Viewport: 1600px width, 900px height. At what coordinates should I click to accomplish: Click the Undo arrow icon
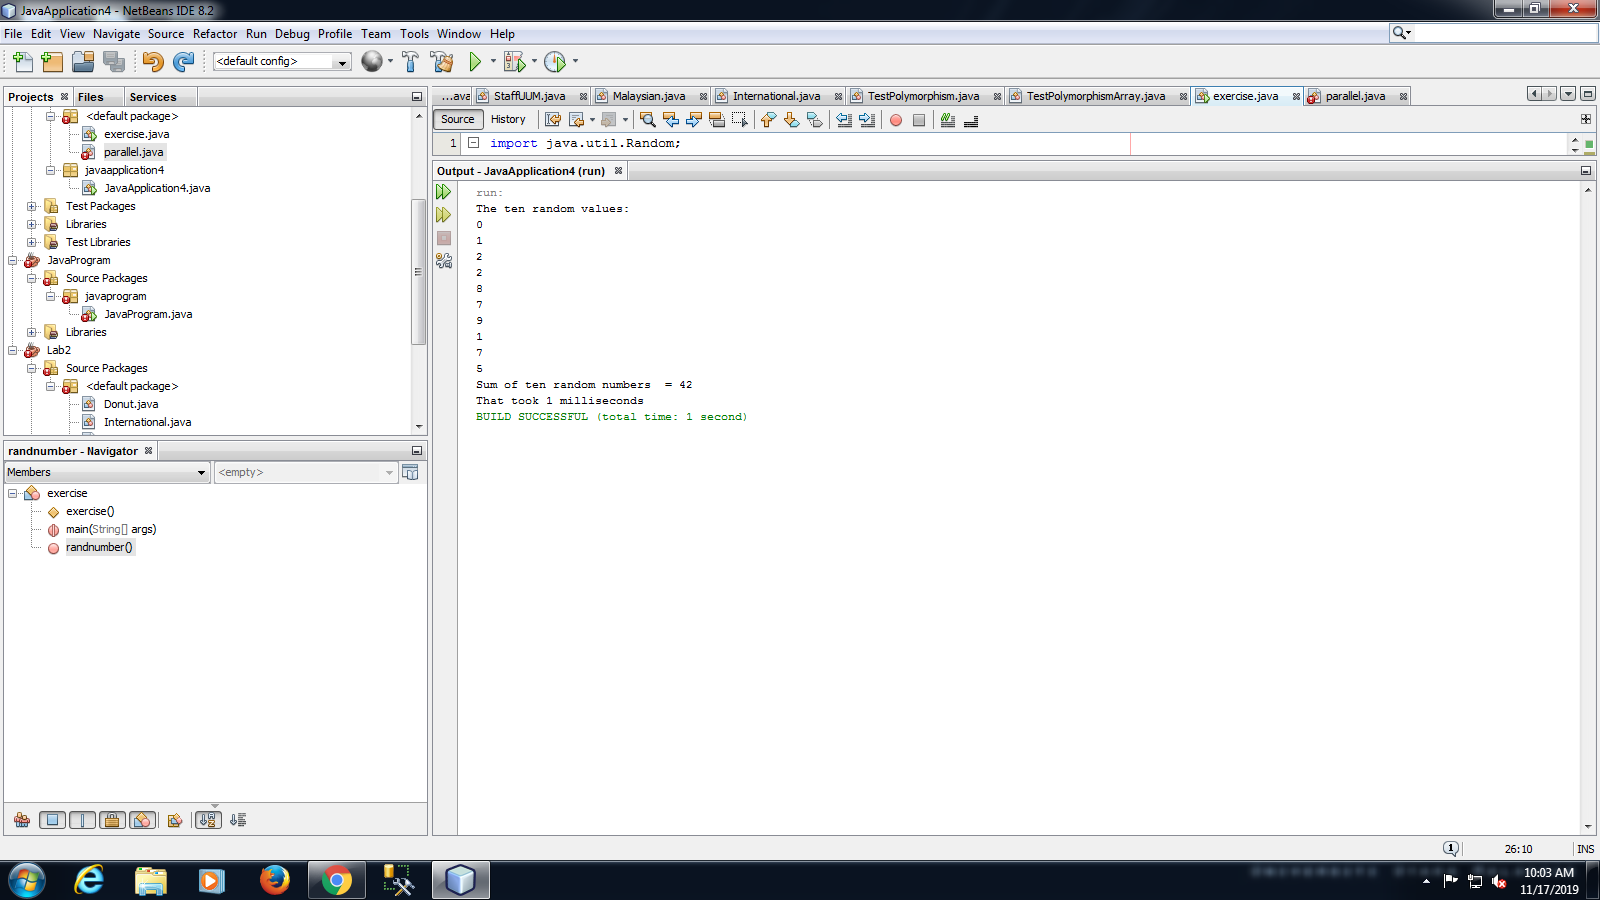click(x=152, y=62)
